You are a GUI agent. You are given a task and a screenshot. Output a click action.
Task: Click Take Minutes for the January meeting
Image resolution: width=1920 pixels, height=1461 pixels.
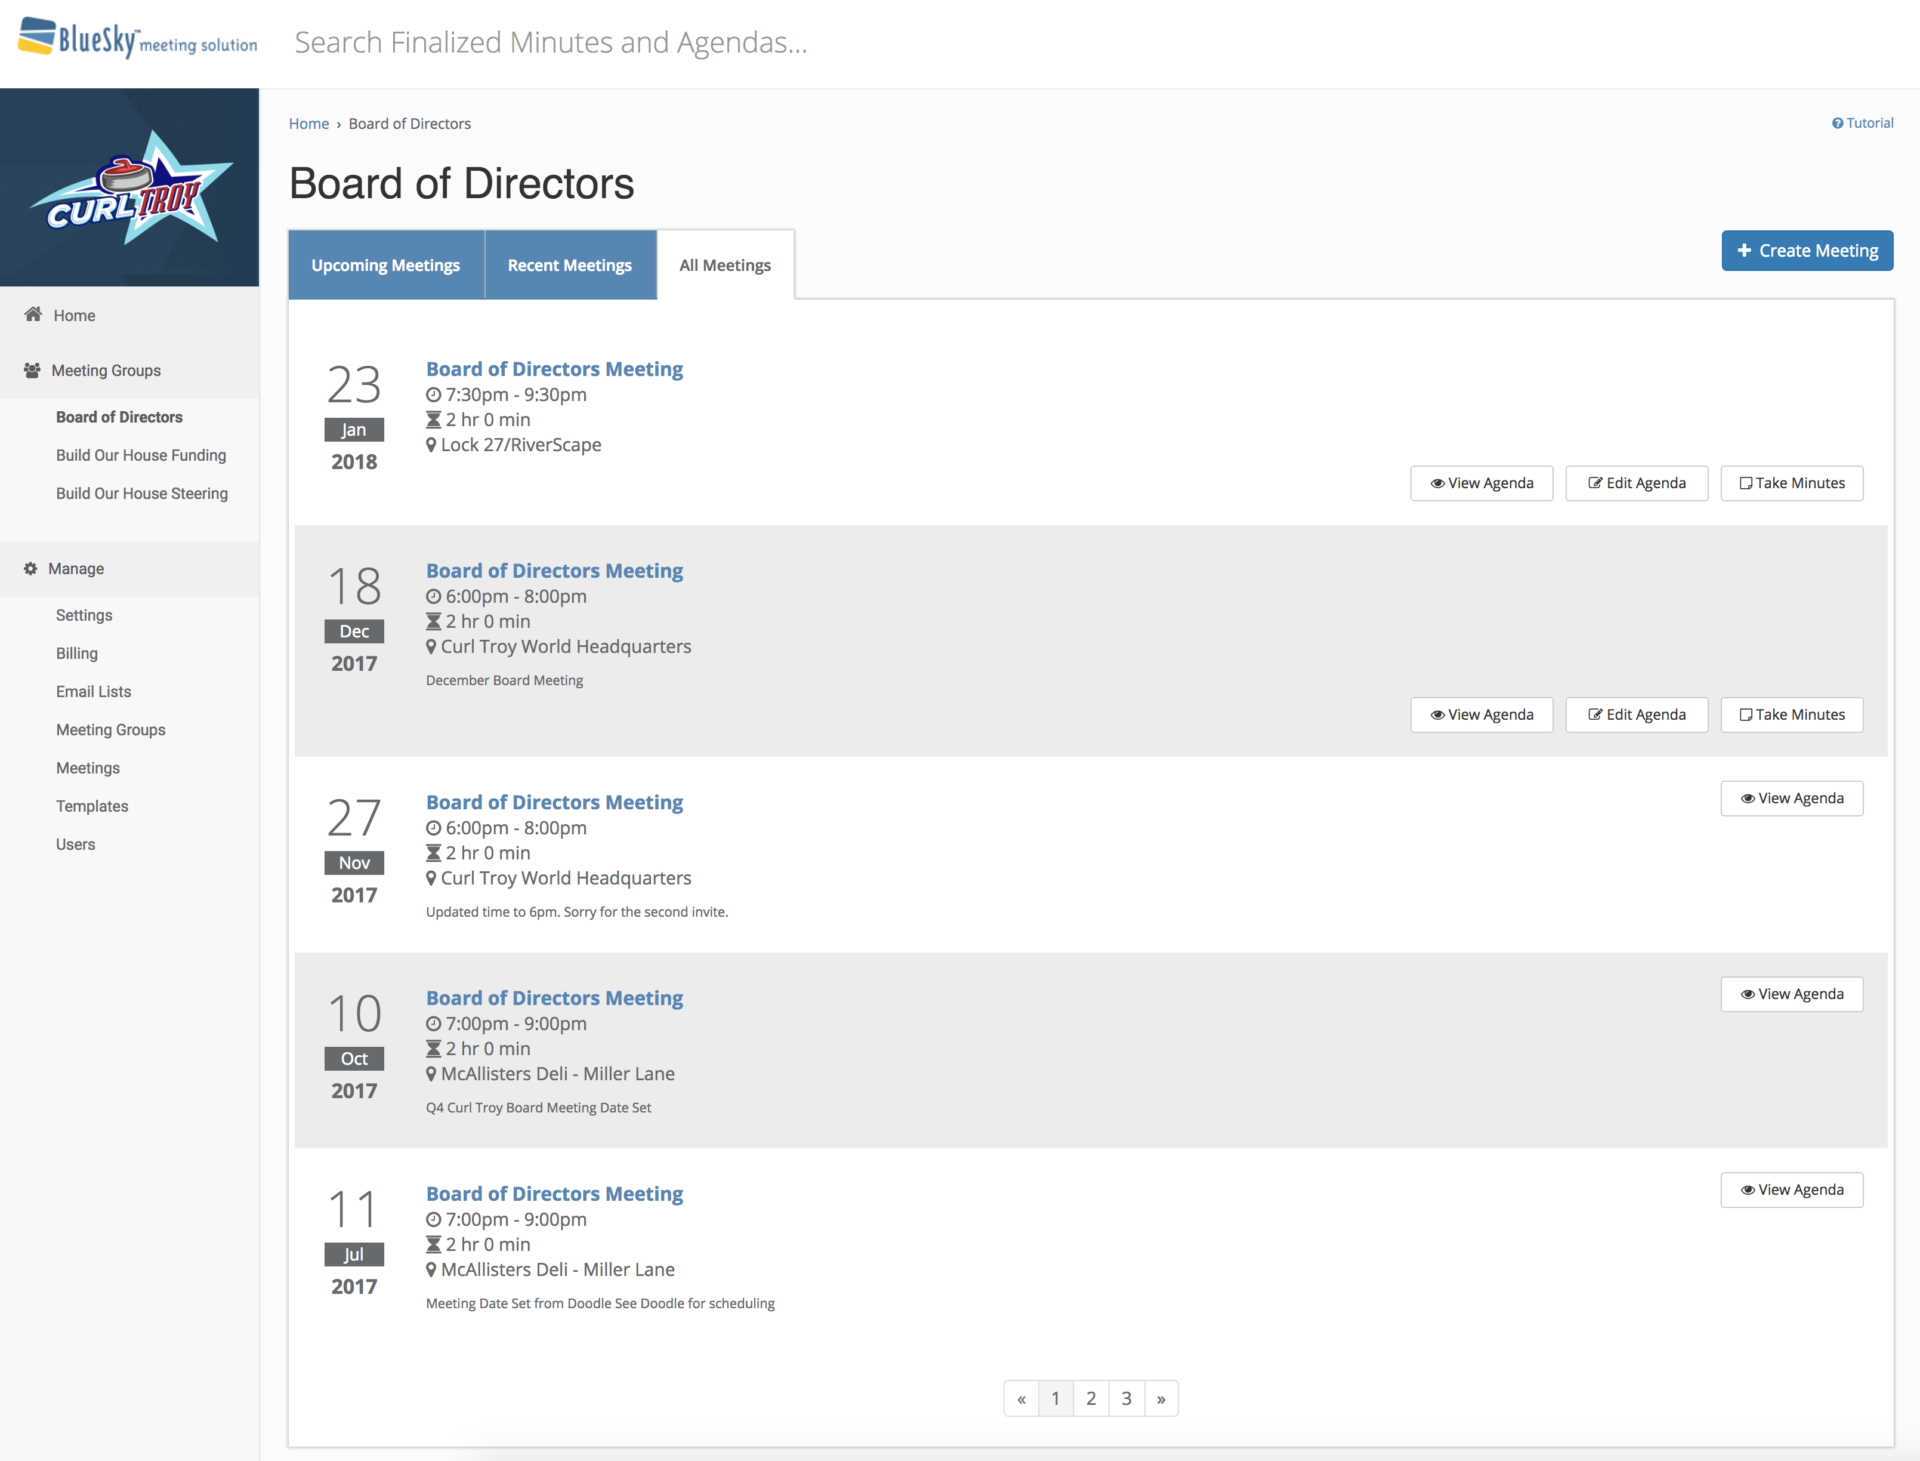1791,483
